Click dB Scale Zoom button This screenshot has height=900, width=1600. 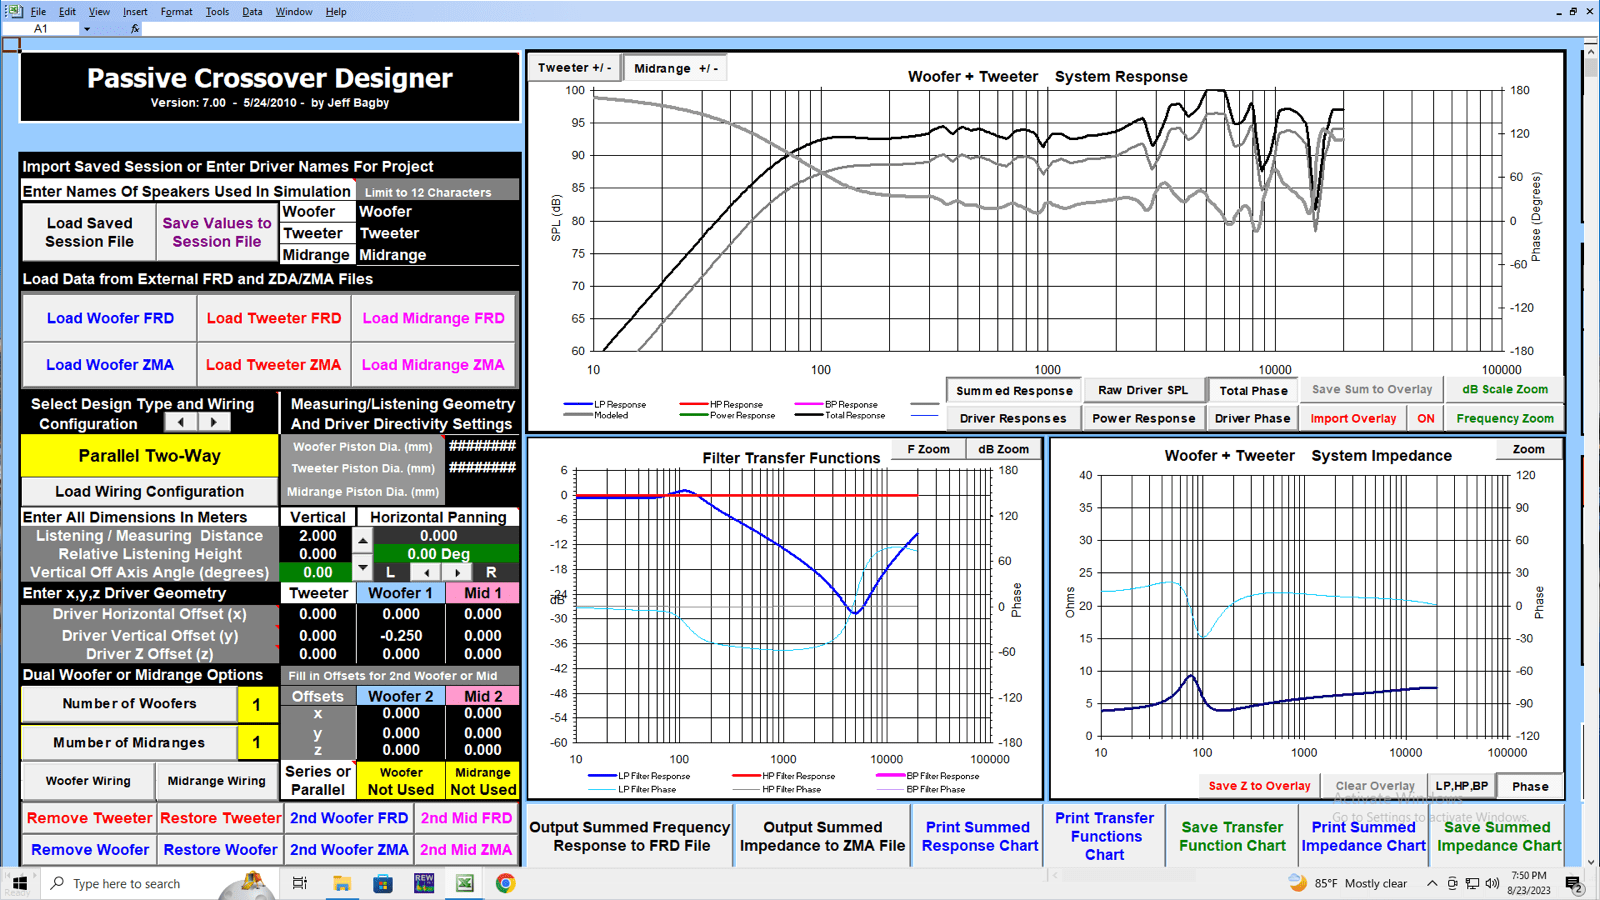click(x=1505, y=390)
